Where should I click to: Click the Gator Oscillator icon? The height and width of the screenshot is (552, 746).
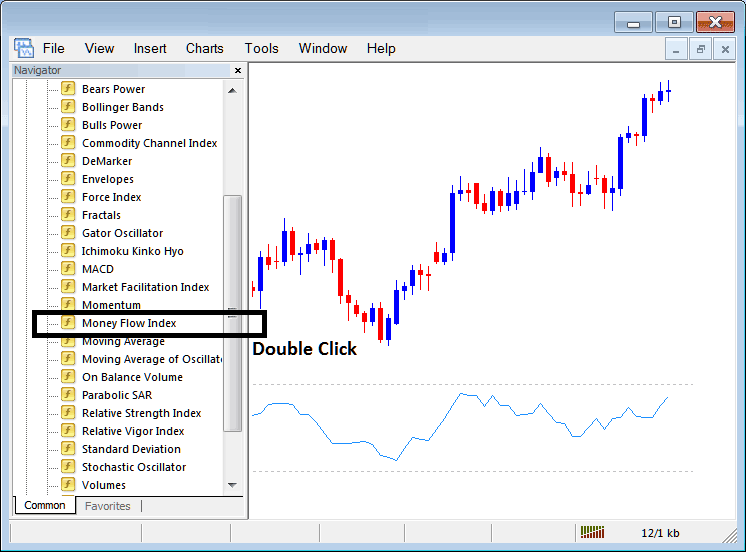tap(68, 233)
